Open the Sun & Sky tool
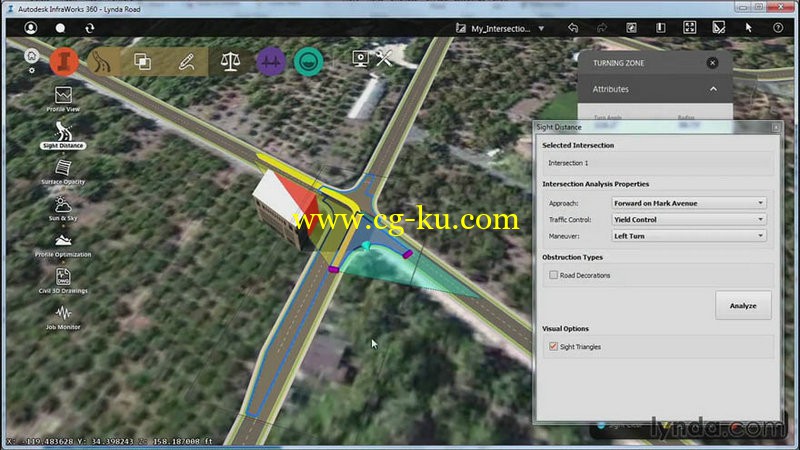Screen dimensions: 800x450 63,208
